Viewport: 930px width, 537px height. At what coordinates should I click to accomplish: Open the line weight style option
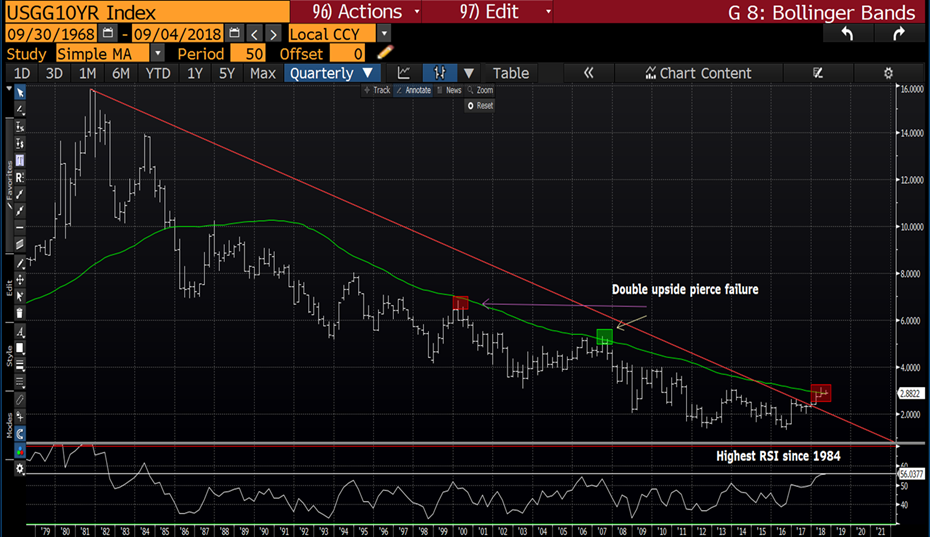click(x=20, y=365)
